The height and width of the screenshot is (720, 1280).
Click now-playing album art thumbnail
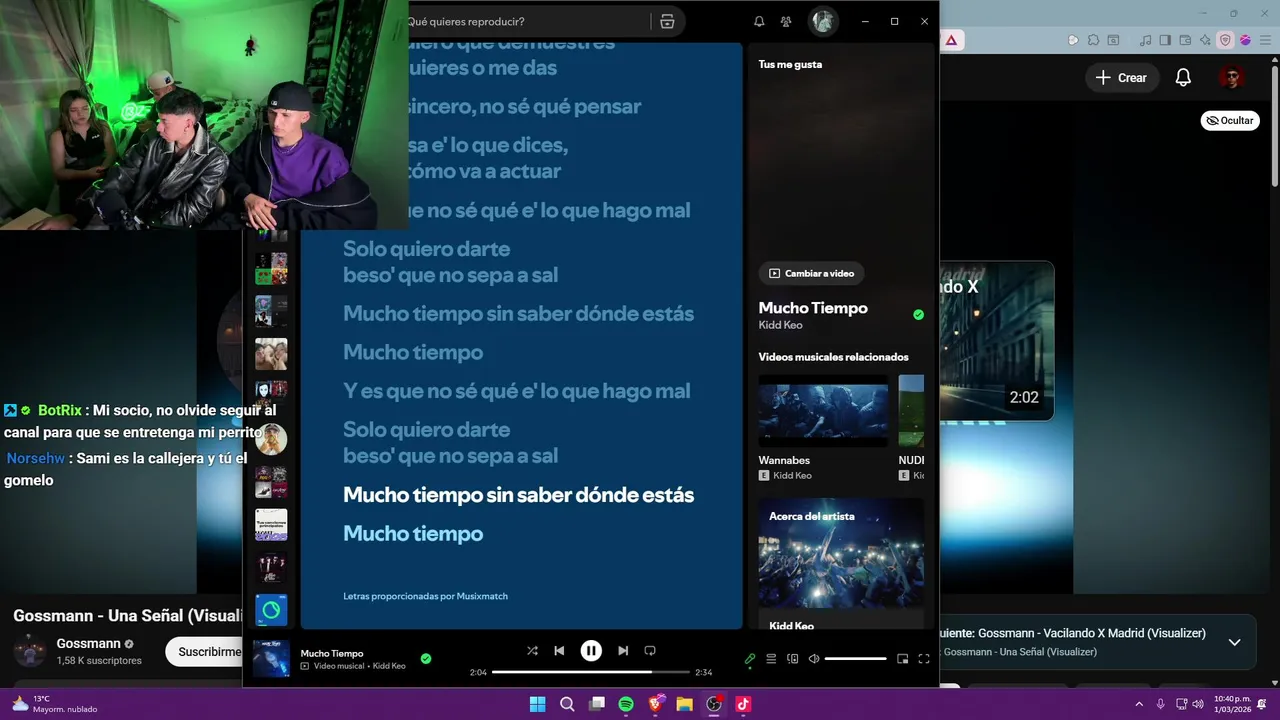[x=271, y=659]
